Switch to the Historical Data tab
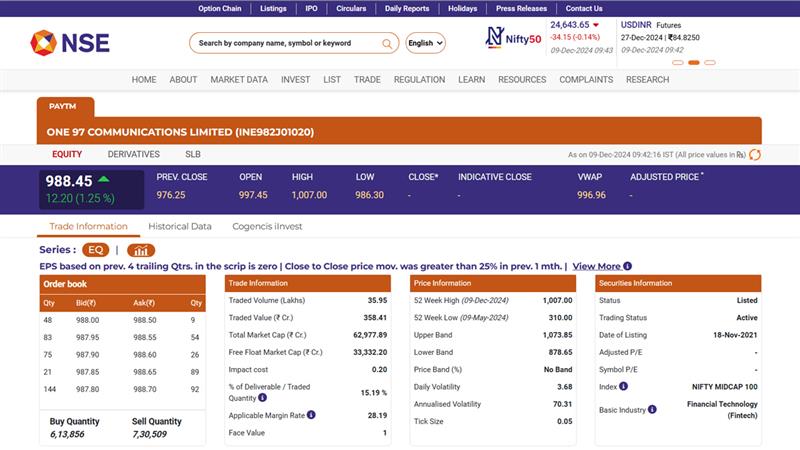800x450 pixels. [x=180, y=227]
